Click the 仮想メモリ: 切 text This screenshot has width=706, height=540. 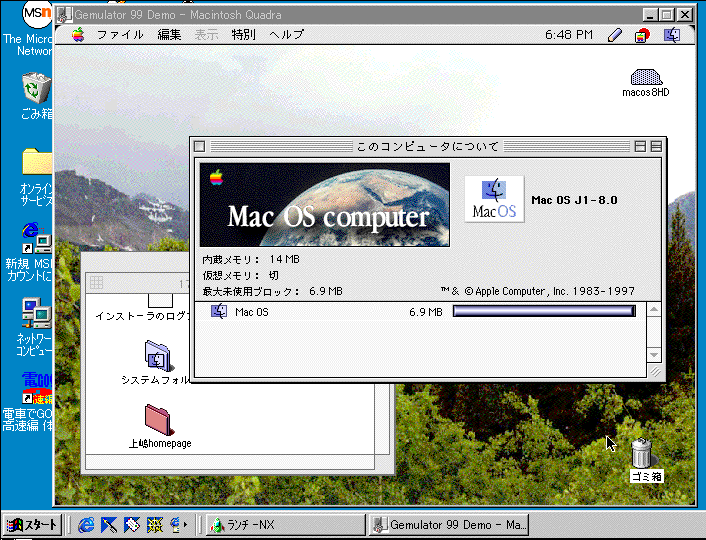[240, 275]
